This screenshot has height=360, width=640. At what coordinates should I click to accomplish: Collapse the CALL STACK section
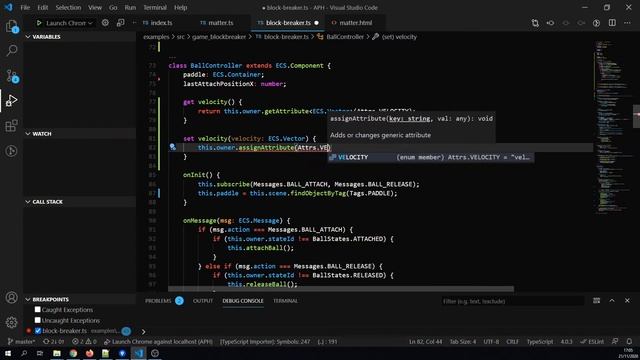tap(80, 202)
